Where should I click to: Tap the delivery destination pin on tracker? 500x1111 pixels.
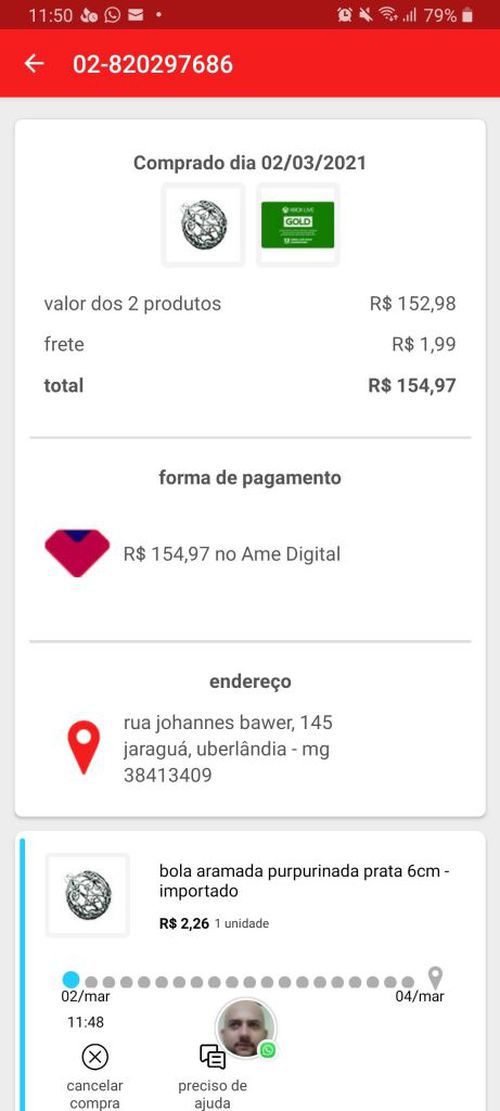(436, 979)
